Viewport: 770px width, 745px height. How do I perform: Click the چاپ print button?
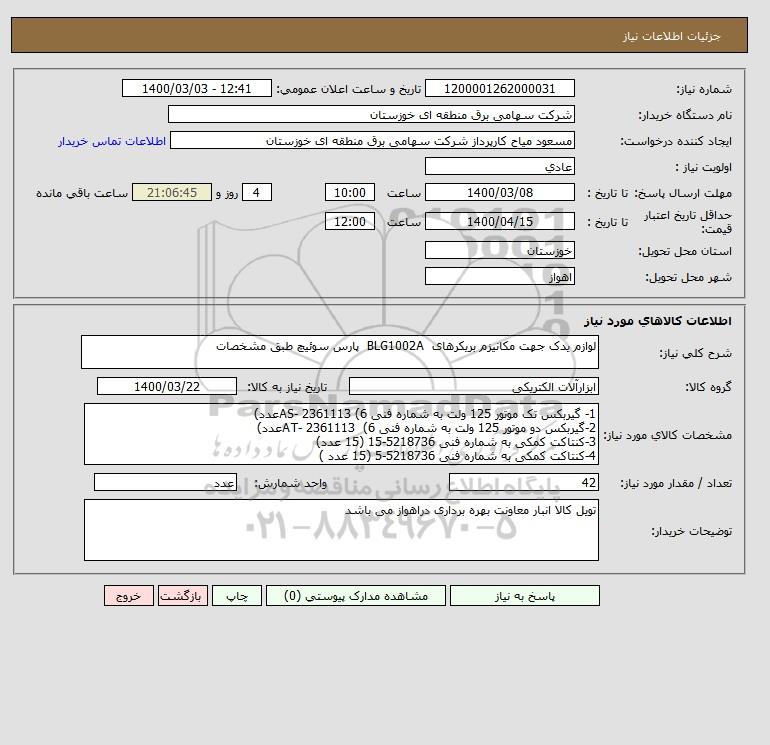tap(237, 596)
